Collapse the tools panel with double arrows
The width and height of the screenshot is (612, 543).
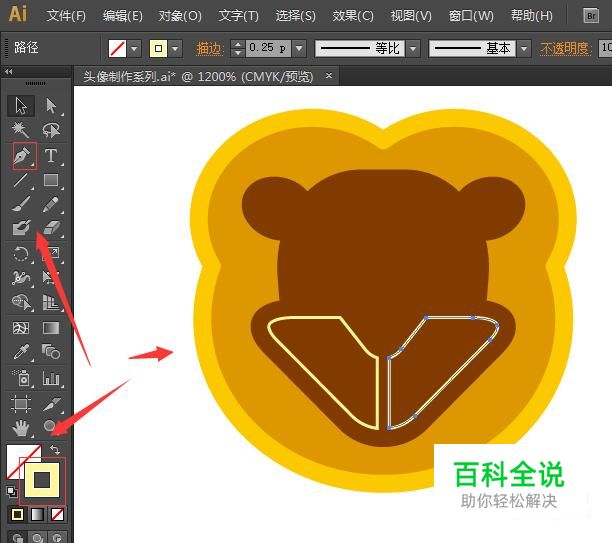(x=9, y=71)
